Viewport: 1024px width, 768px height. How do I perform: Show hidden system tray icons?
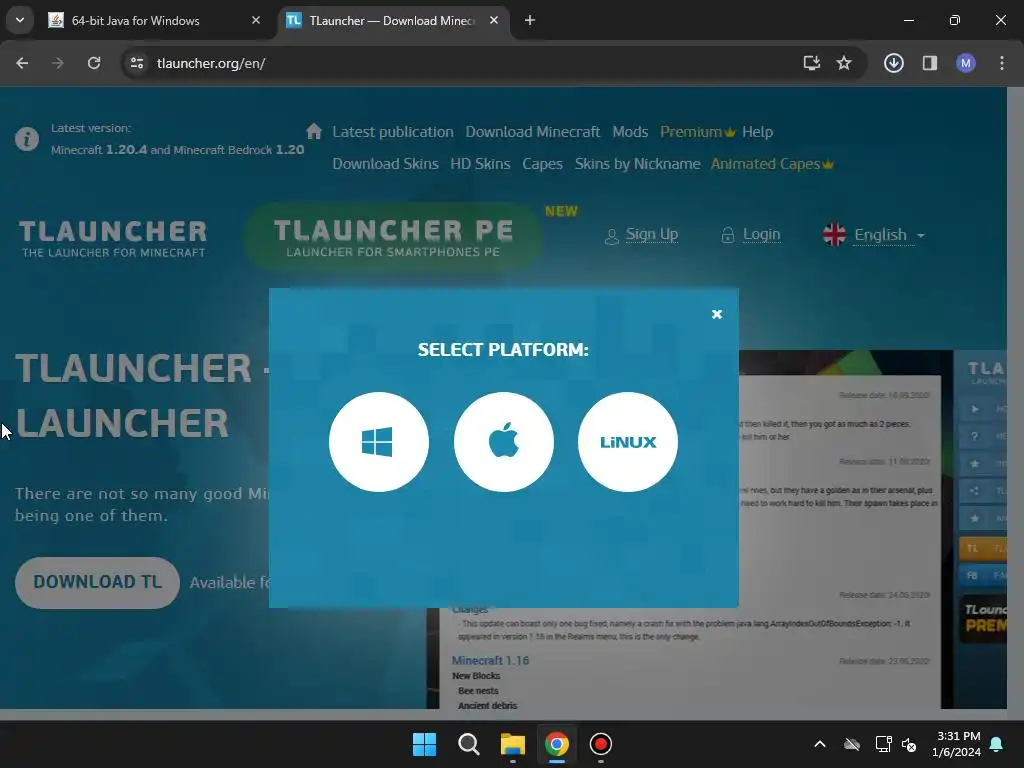click(820, 744)
